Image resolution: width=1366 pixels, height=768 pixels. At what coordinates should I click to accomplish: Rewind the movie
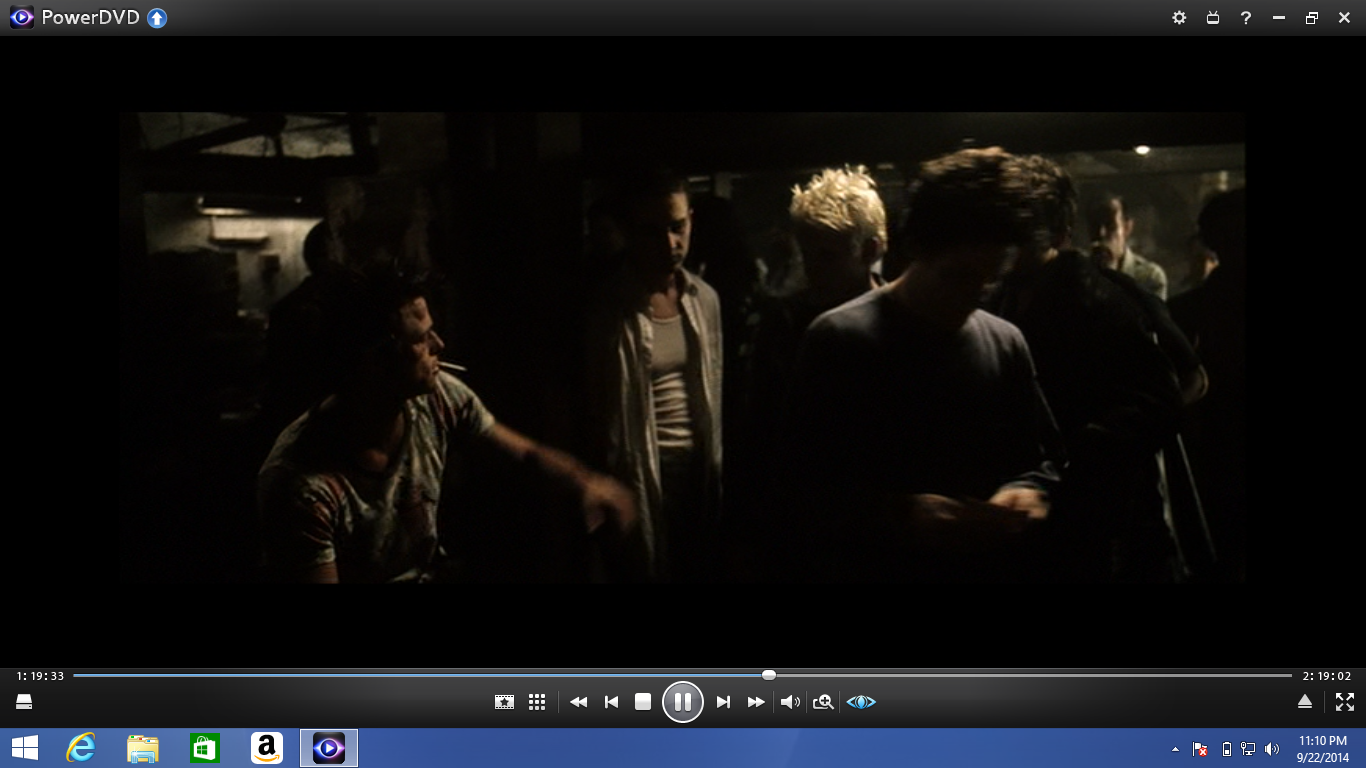(x=578, y=702)
